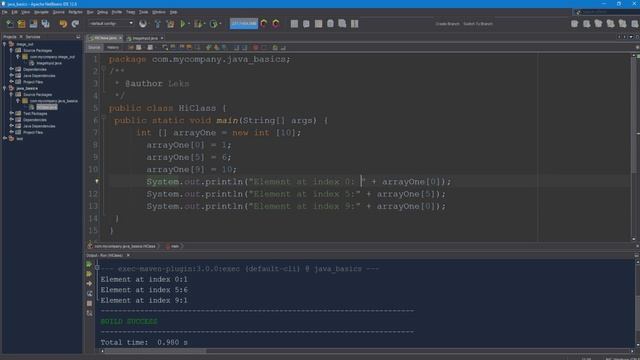The height and width of the screenshot is (360, 640).
Task: Open the Profile Project dropdown arrow
Action: pos(220,24)
